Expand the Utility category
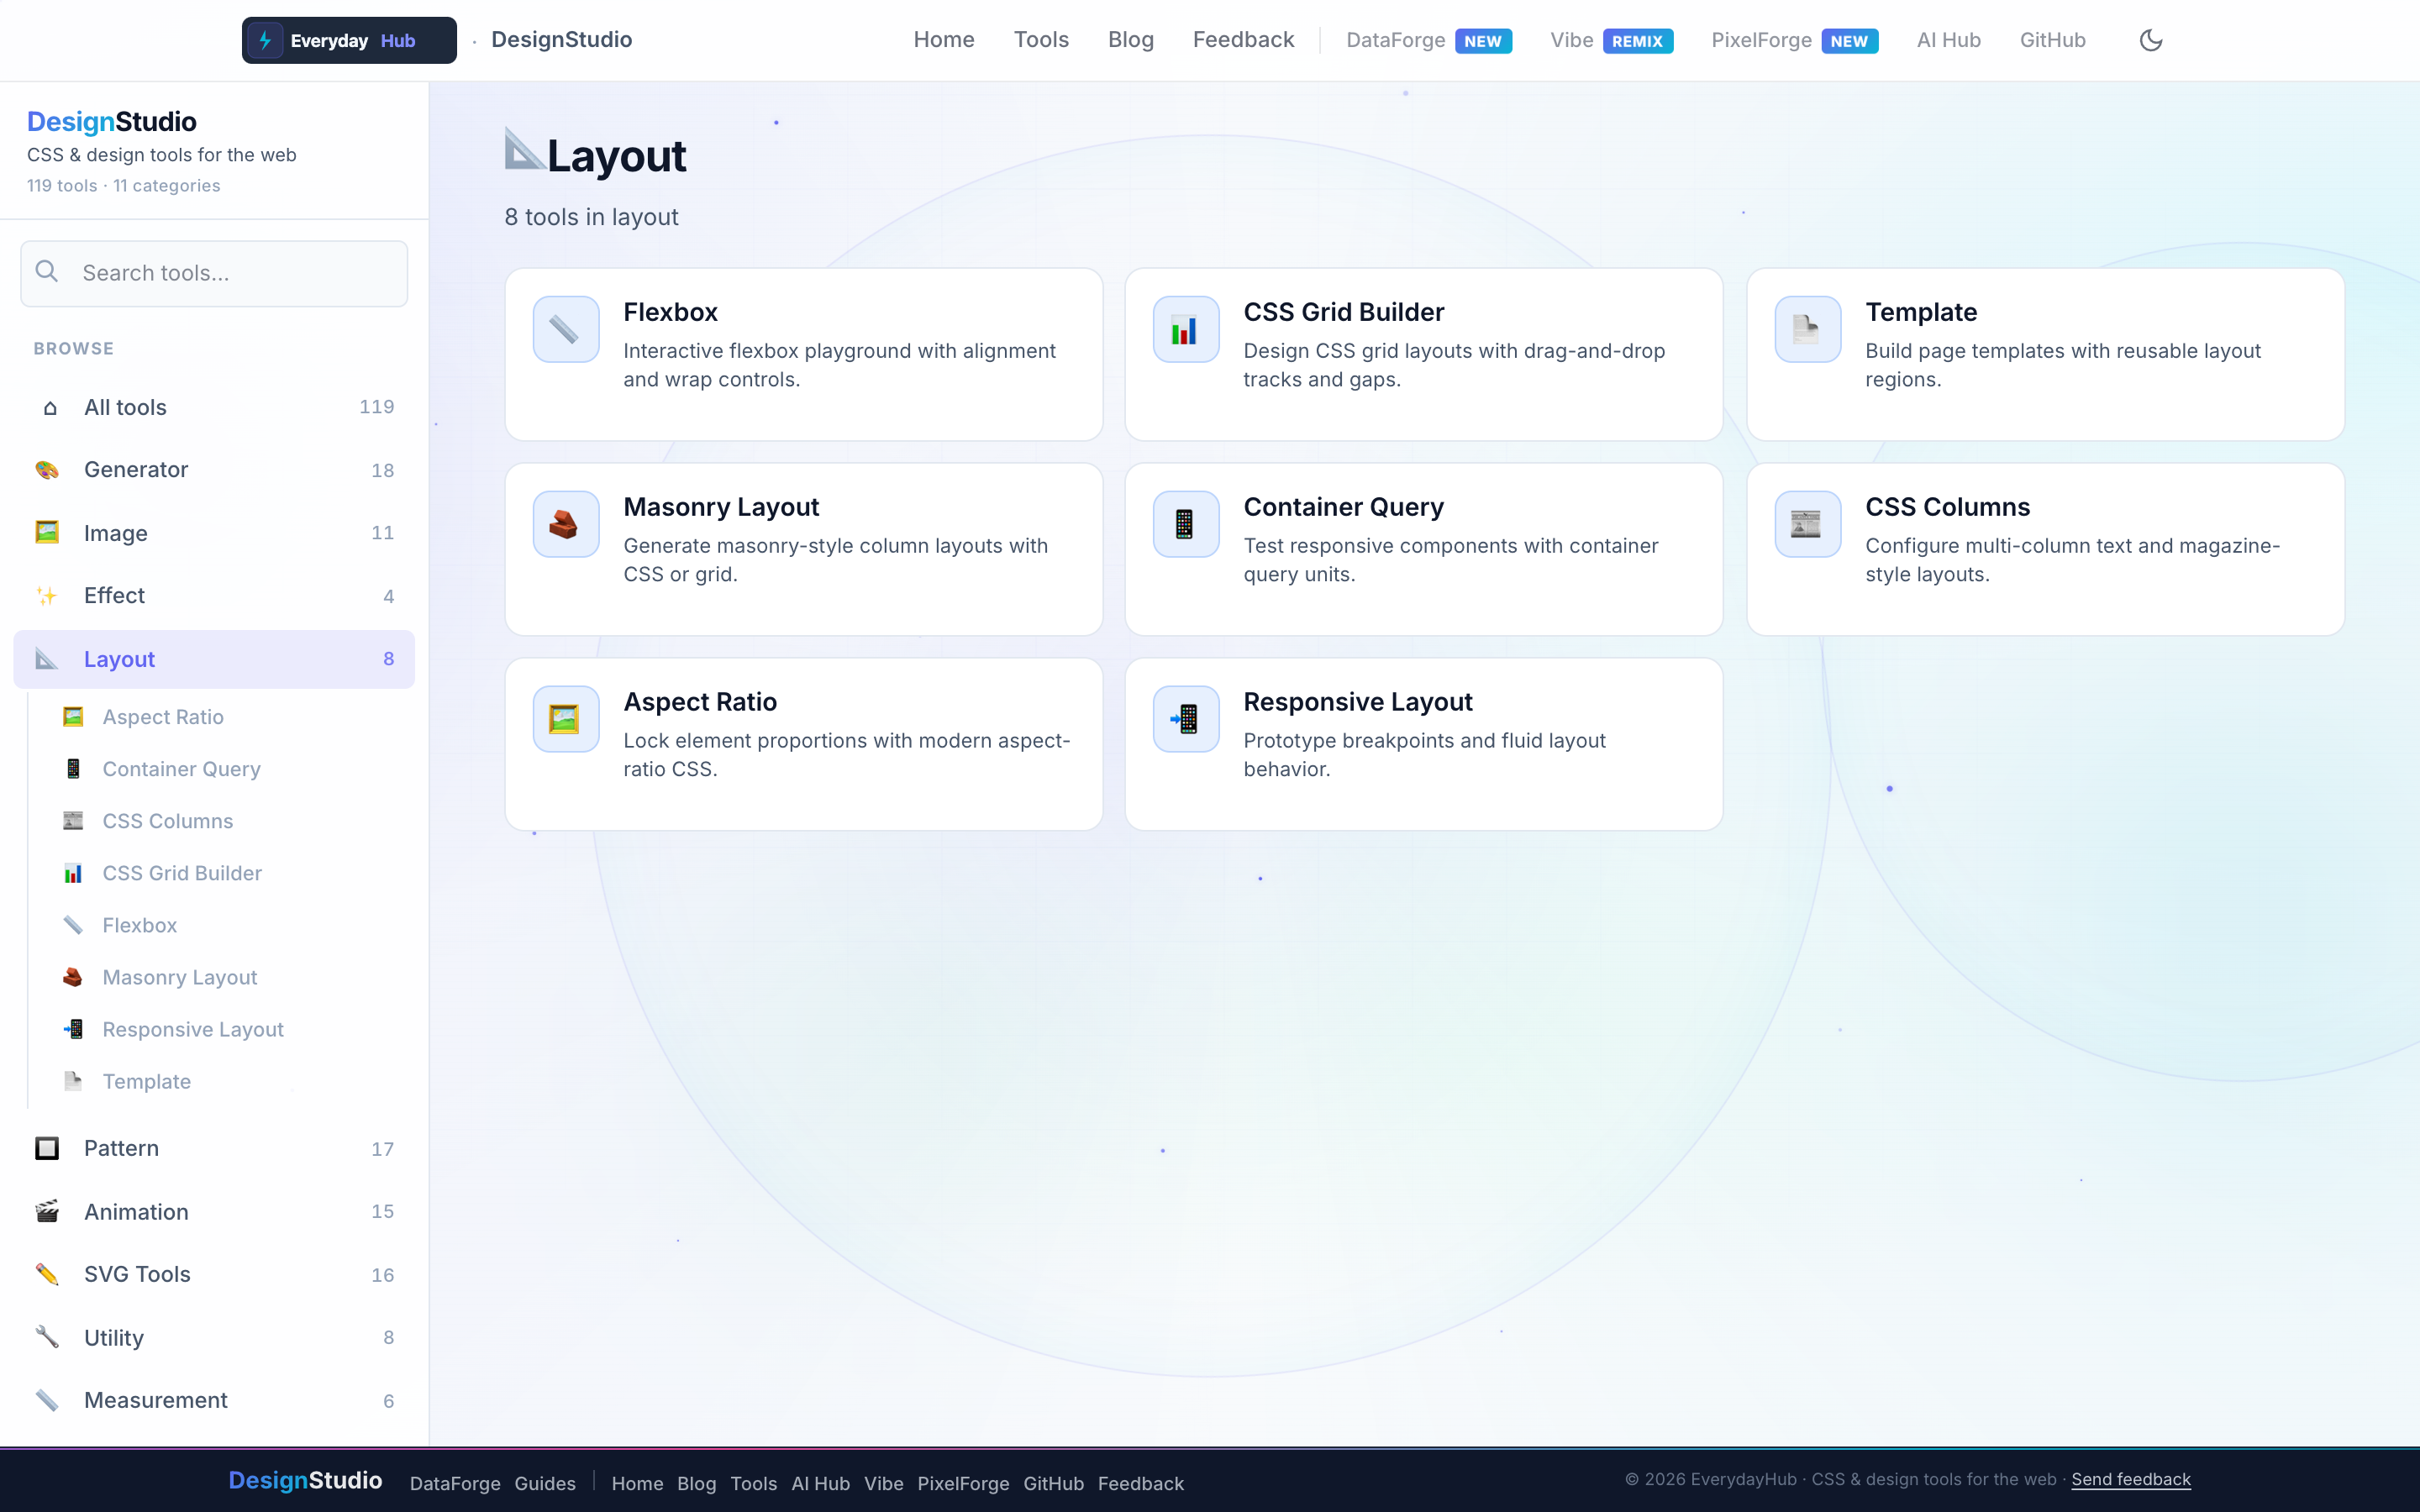Image resolution: width=2420 pixels, height=1512 pixels. (214, 1337)
